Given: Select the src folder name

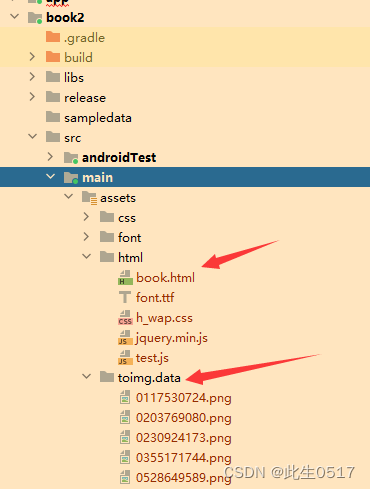Looking at the screenshot, I should [x=73, y=138].
